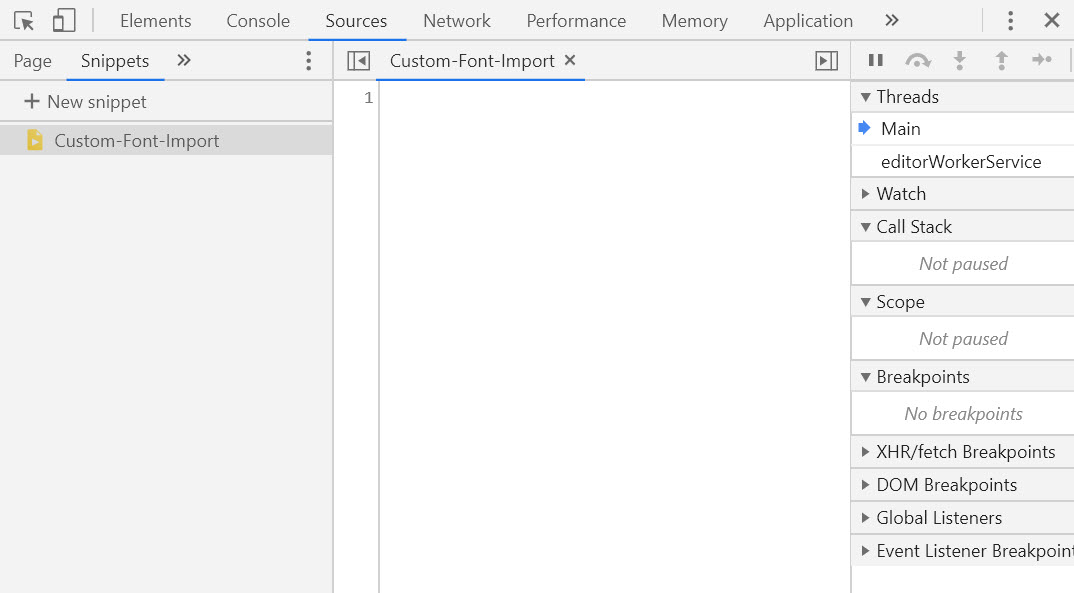Pause script execution button

pyautogui.click(x=876, y=60)
